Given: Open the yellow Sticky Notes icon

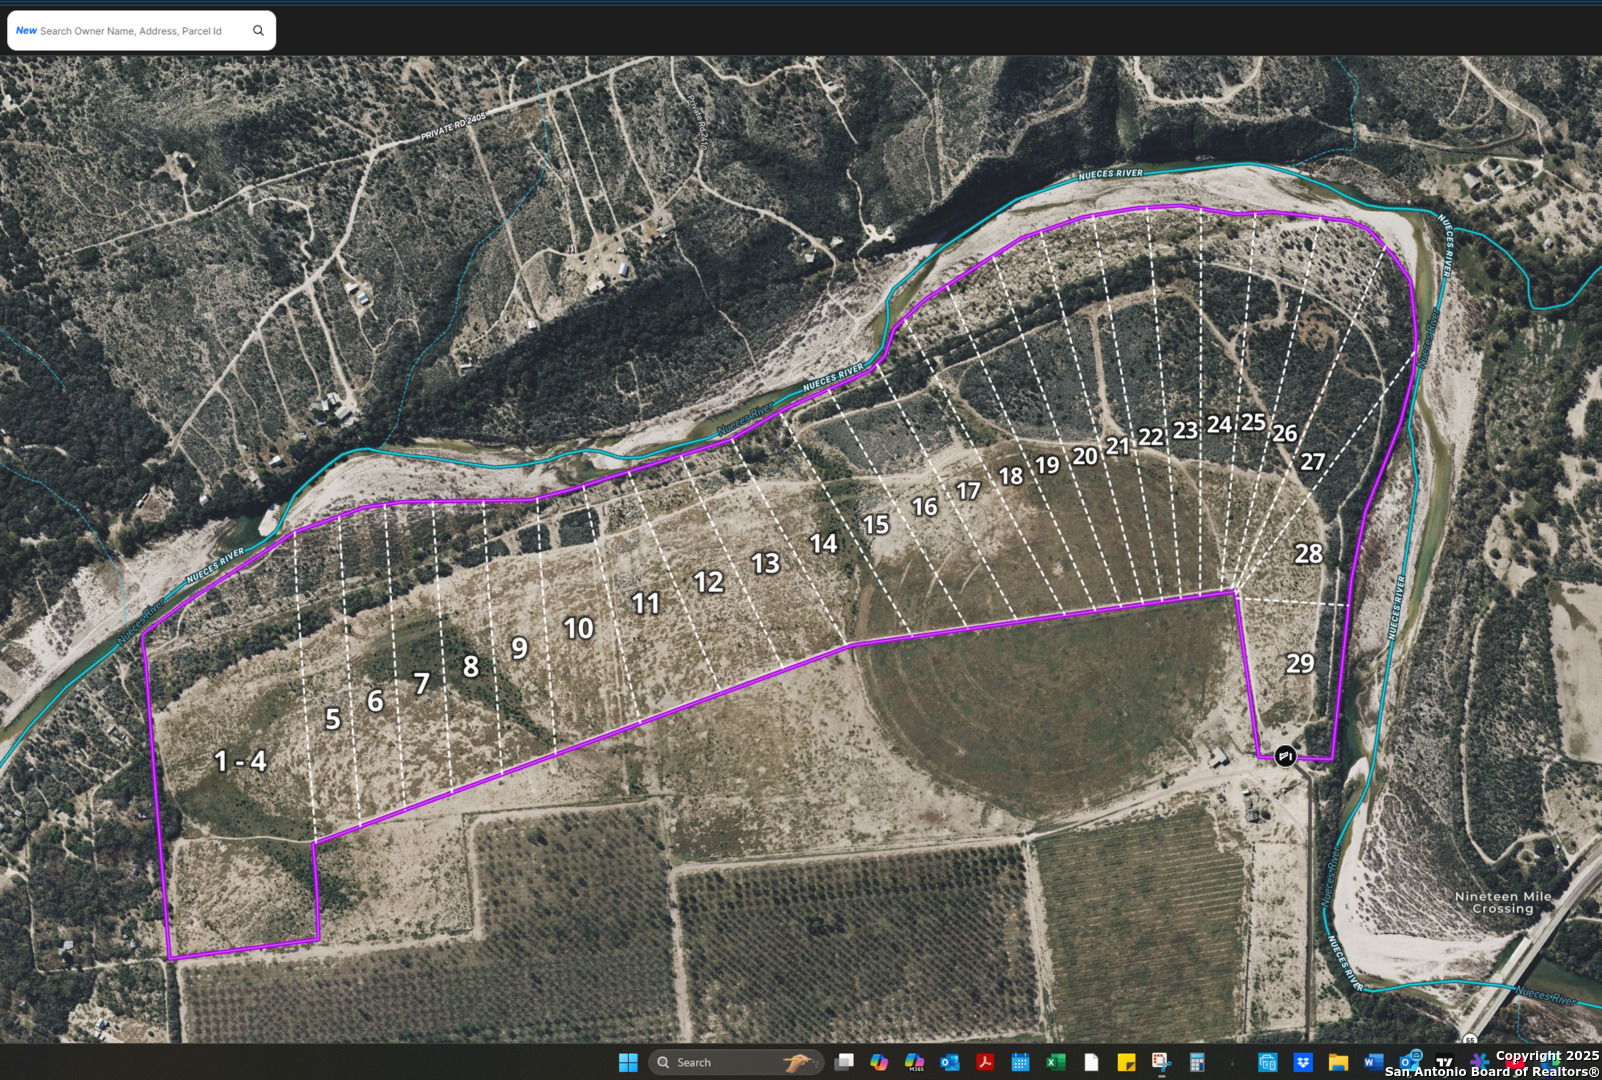Looking at the screenshot, I should tap(1126, 1062).
